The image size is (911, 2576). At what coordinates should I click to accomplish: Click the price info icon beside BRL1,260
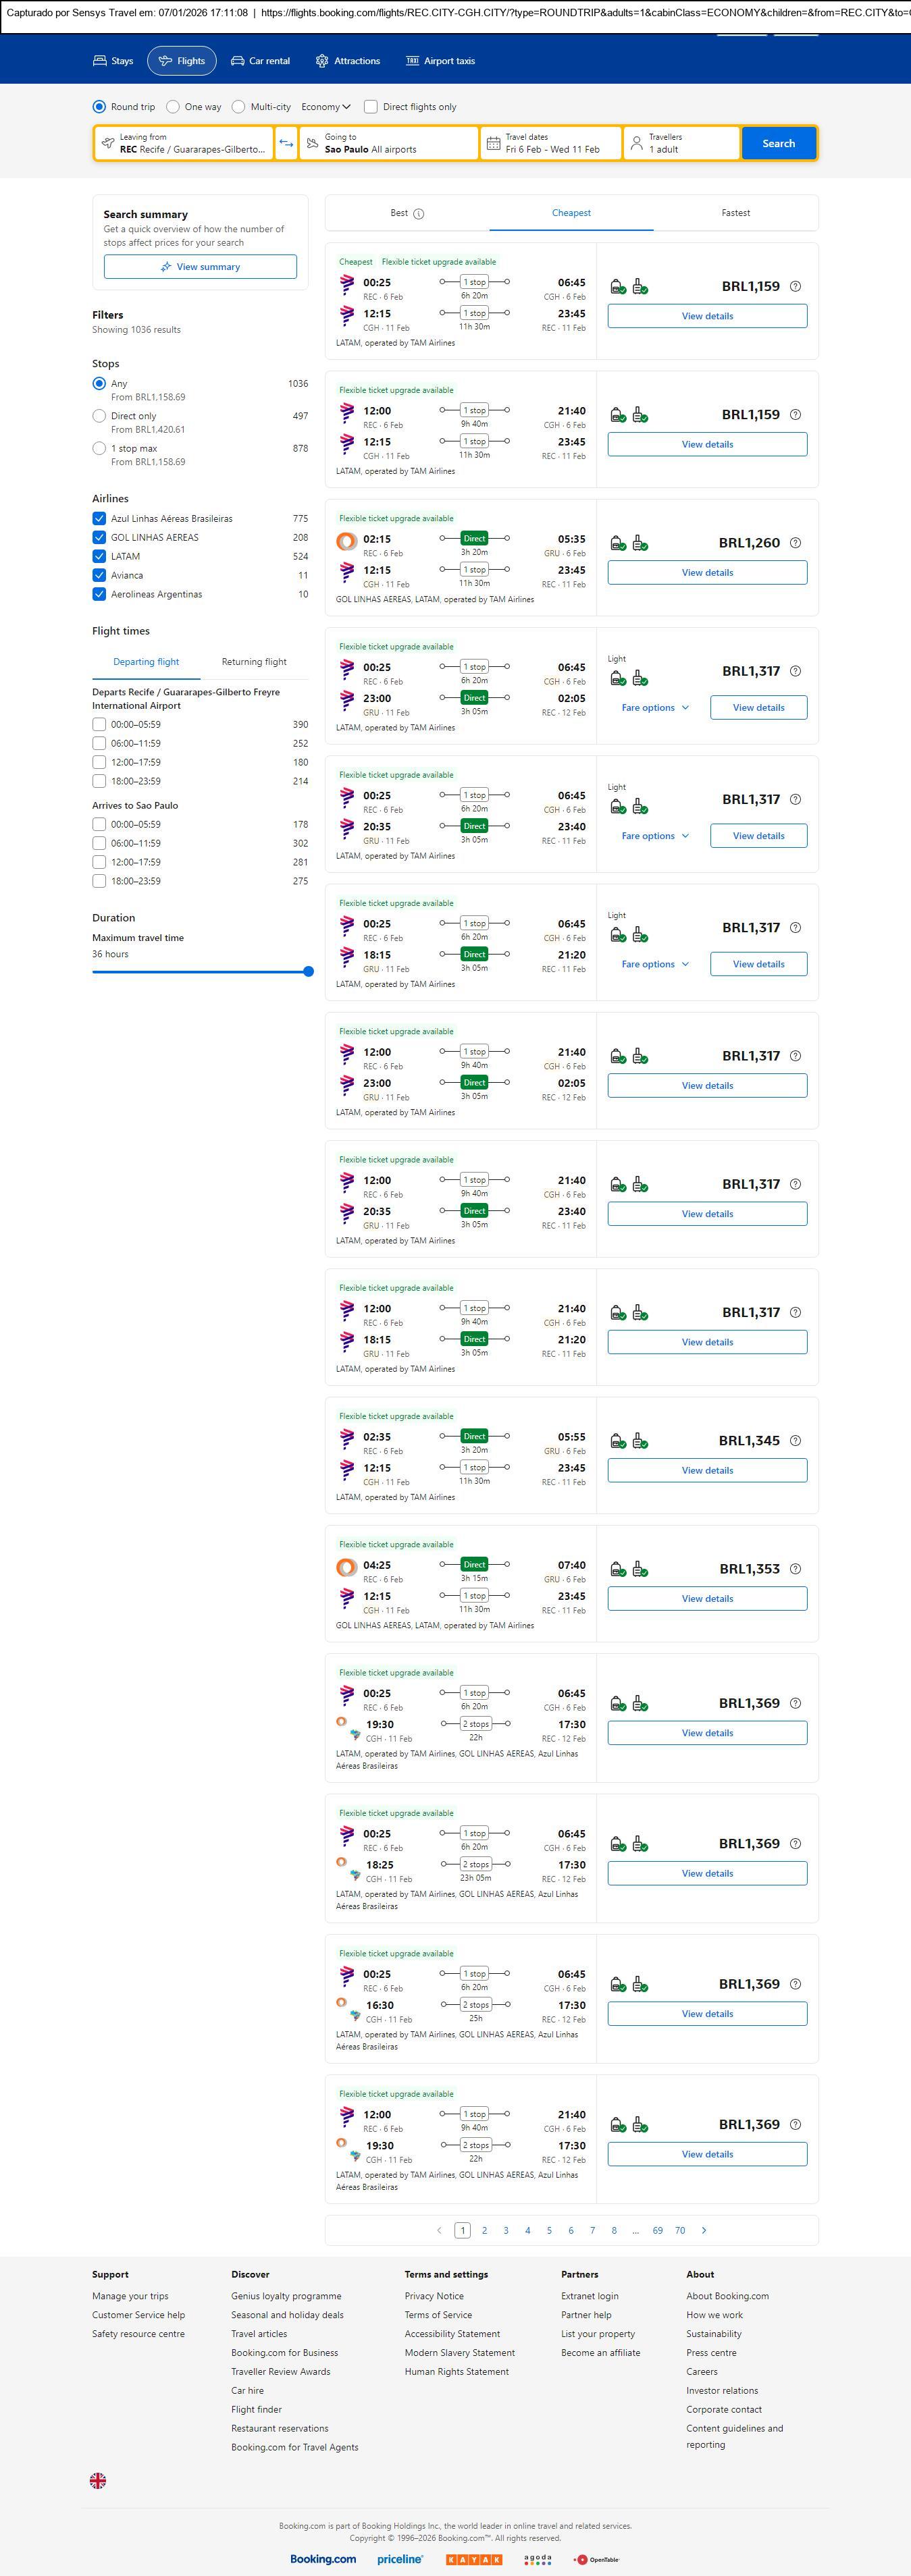click(795, 543)
